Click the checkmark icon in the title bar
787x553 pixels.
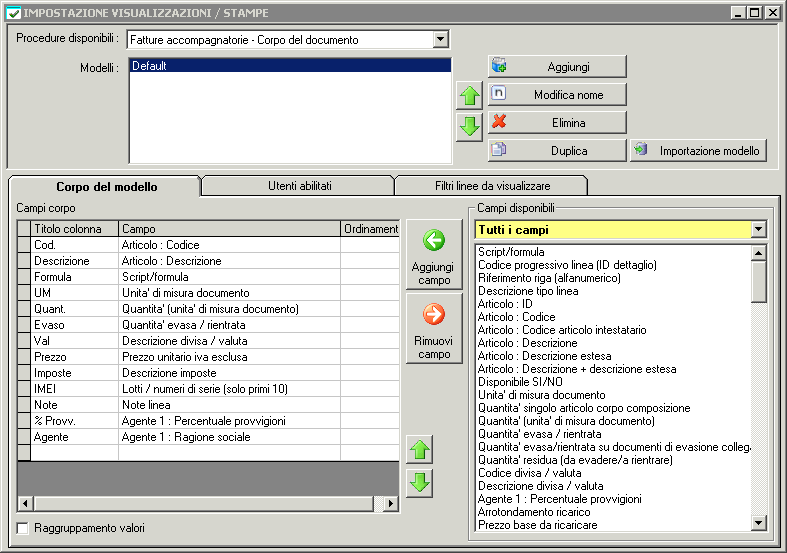[x=14, y=13]
